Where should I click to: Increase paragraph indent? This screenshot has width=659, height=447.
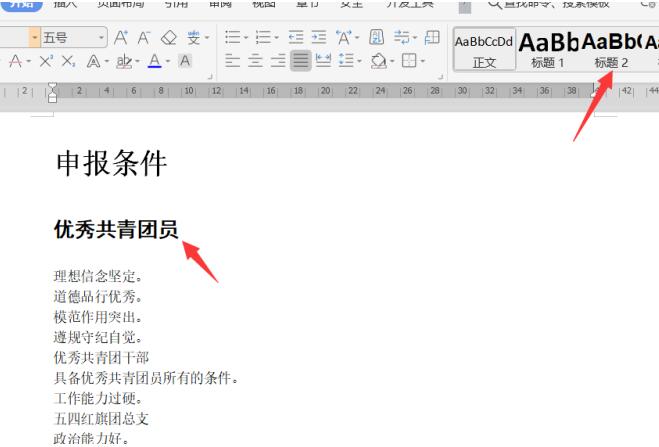tap(319, 37)
